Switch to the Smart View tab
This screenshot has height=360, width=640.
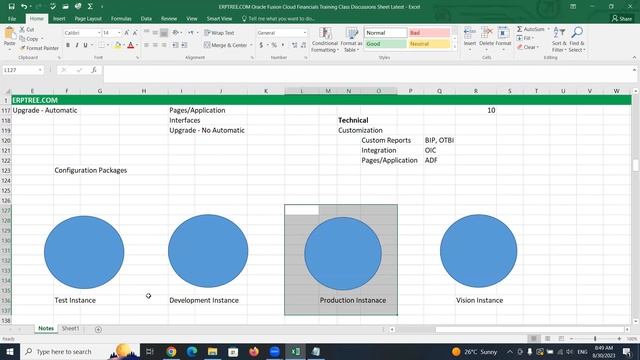(219, 19)
